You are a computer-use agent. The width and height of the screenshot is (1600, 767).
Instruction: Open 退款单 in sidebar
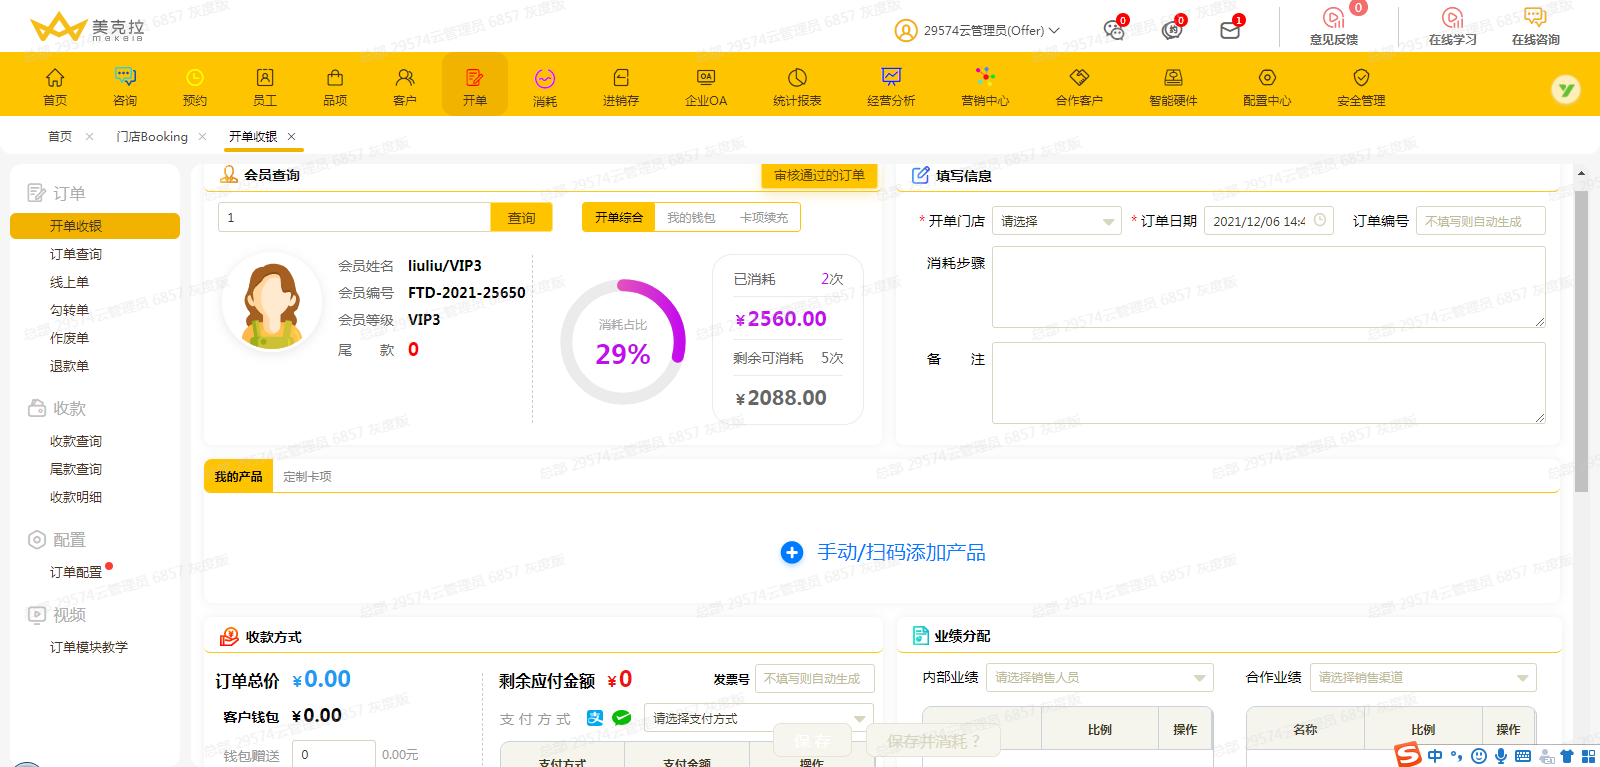pos(69,366)
